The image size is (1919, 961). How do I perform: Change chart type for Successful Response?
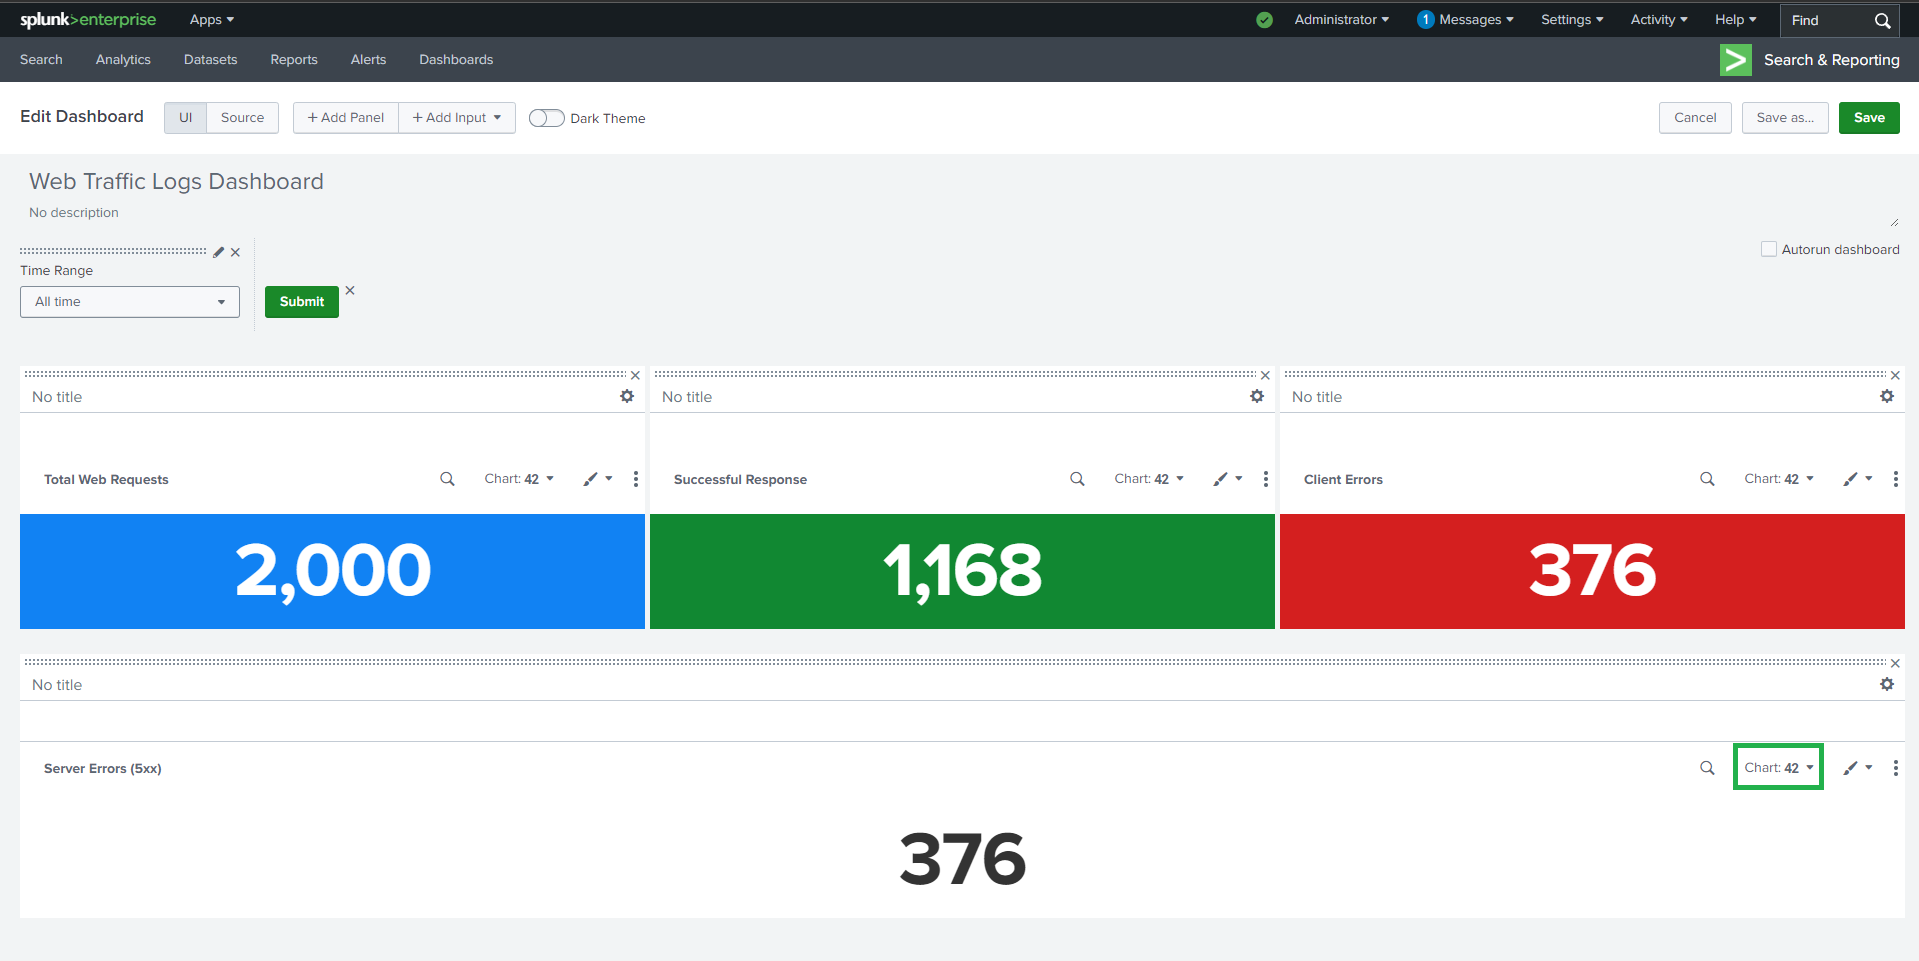1149,479
